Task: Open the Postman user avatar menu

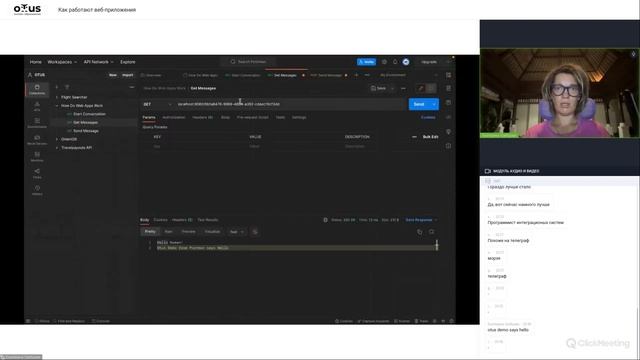Action: point(406,62)
